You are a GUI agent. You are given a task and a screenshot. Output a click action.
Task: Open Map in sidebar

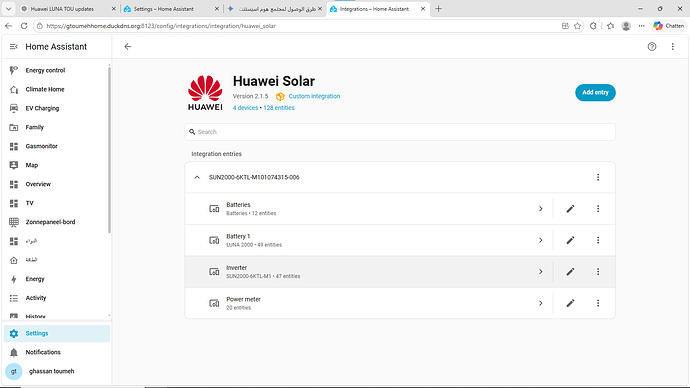[56, 165]
